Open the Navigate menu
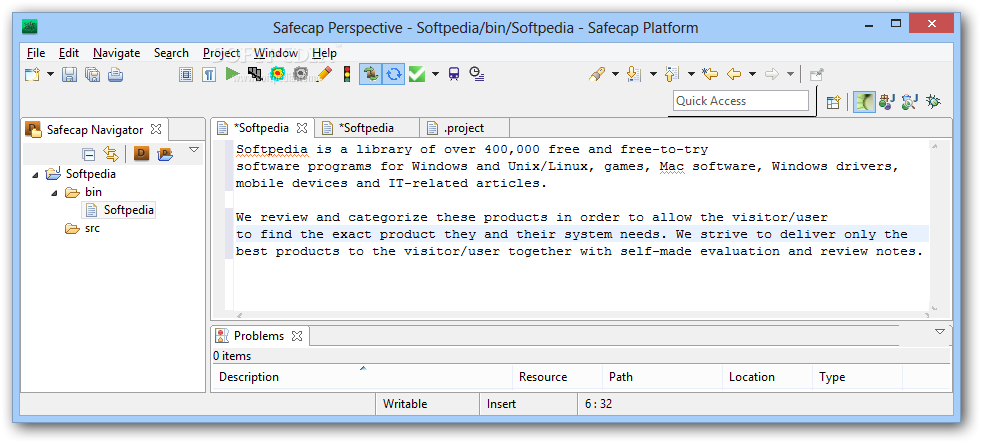The width and height of the screenshot is (981, 443). point(116,53)
